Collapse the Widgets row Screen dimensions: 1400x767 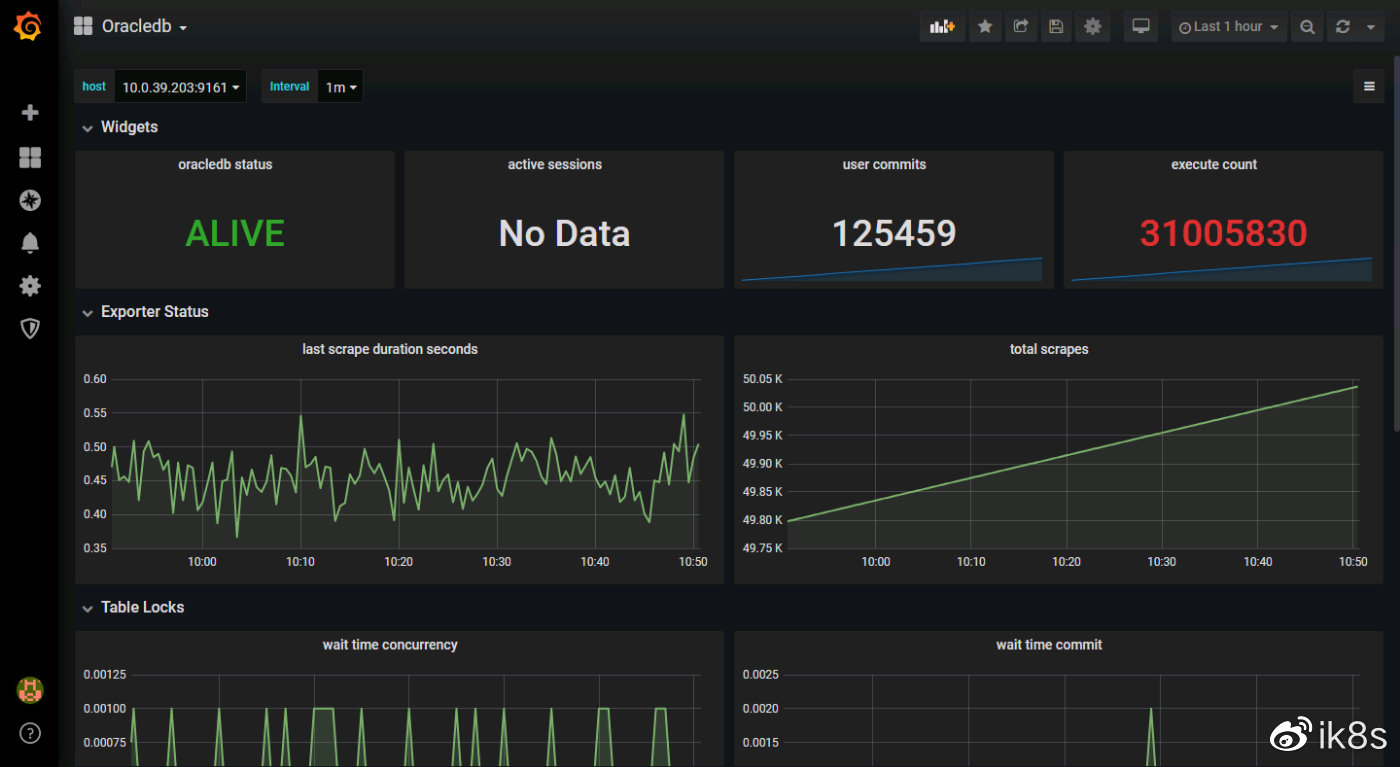[x=119, y=127]
